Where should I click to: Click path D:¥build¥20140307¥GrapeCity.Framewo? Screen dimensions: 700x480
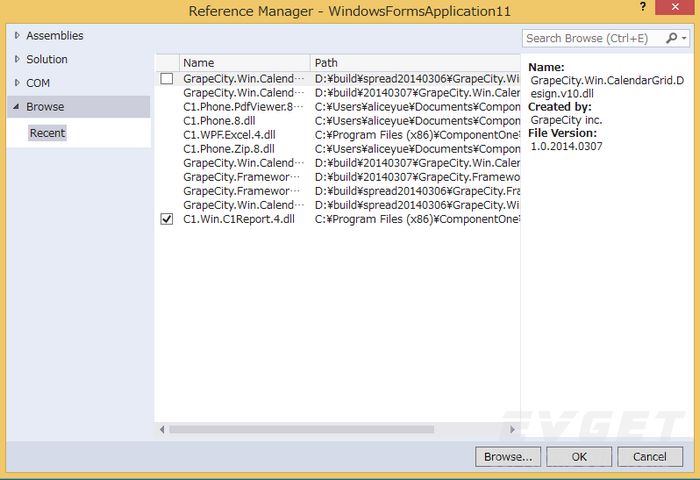[417, 177]
